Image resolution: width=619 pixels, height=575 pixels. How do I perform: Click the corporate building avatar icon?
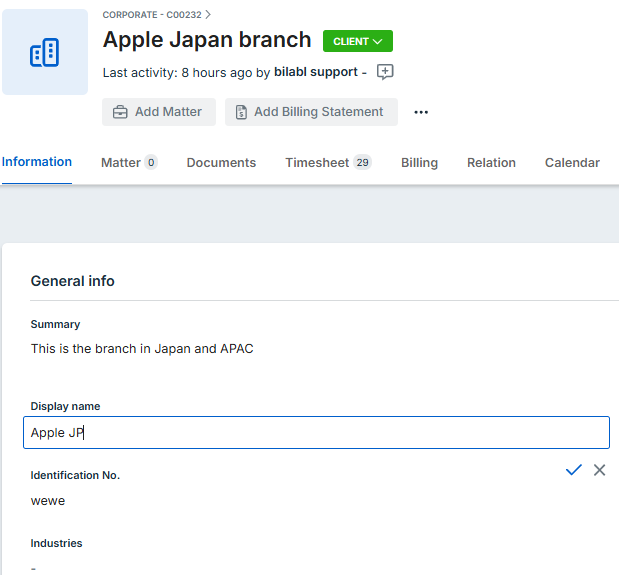[45, 52]
